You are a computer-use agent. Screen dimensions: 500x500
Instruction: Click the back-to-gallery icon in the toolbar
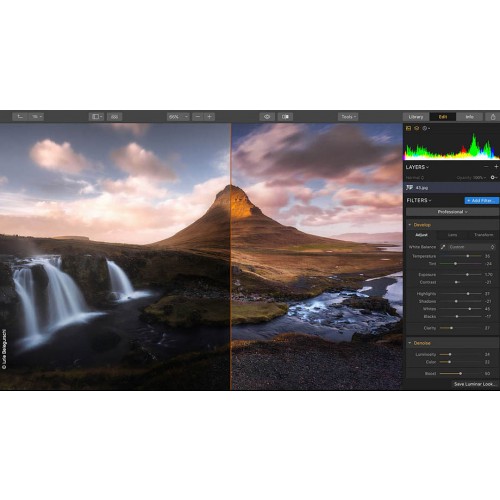coord(20,117)
